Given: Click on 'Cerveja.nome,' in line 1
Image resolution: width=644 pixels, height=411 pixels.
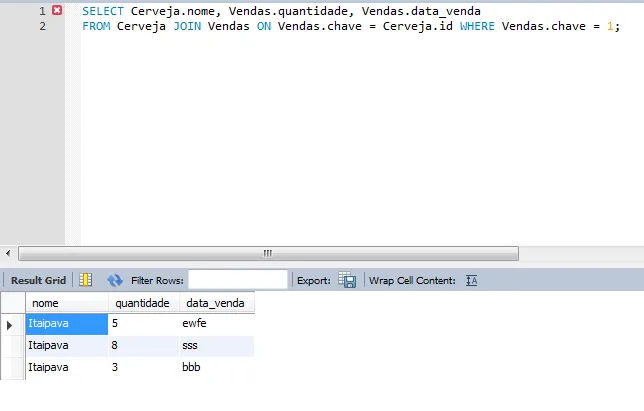Looking at the screenshot, I should tap(176, 11).
